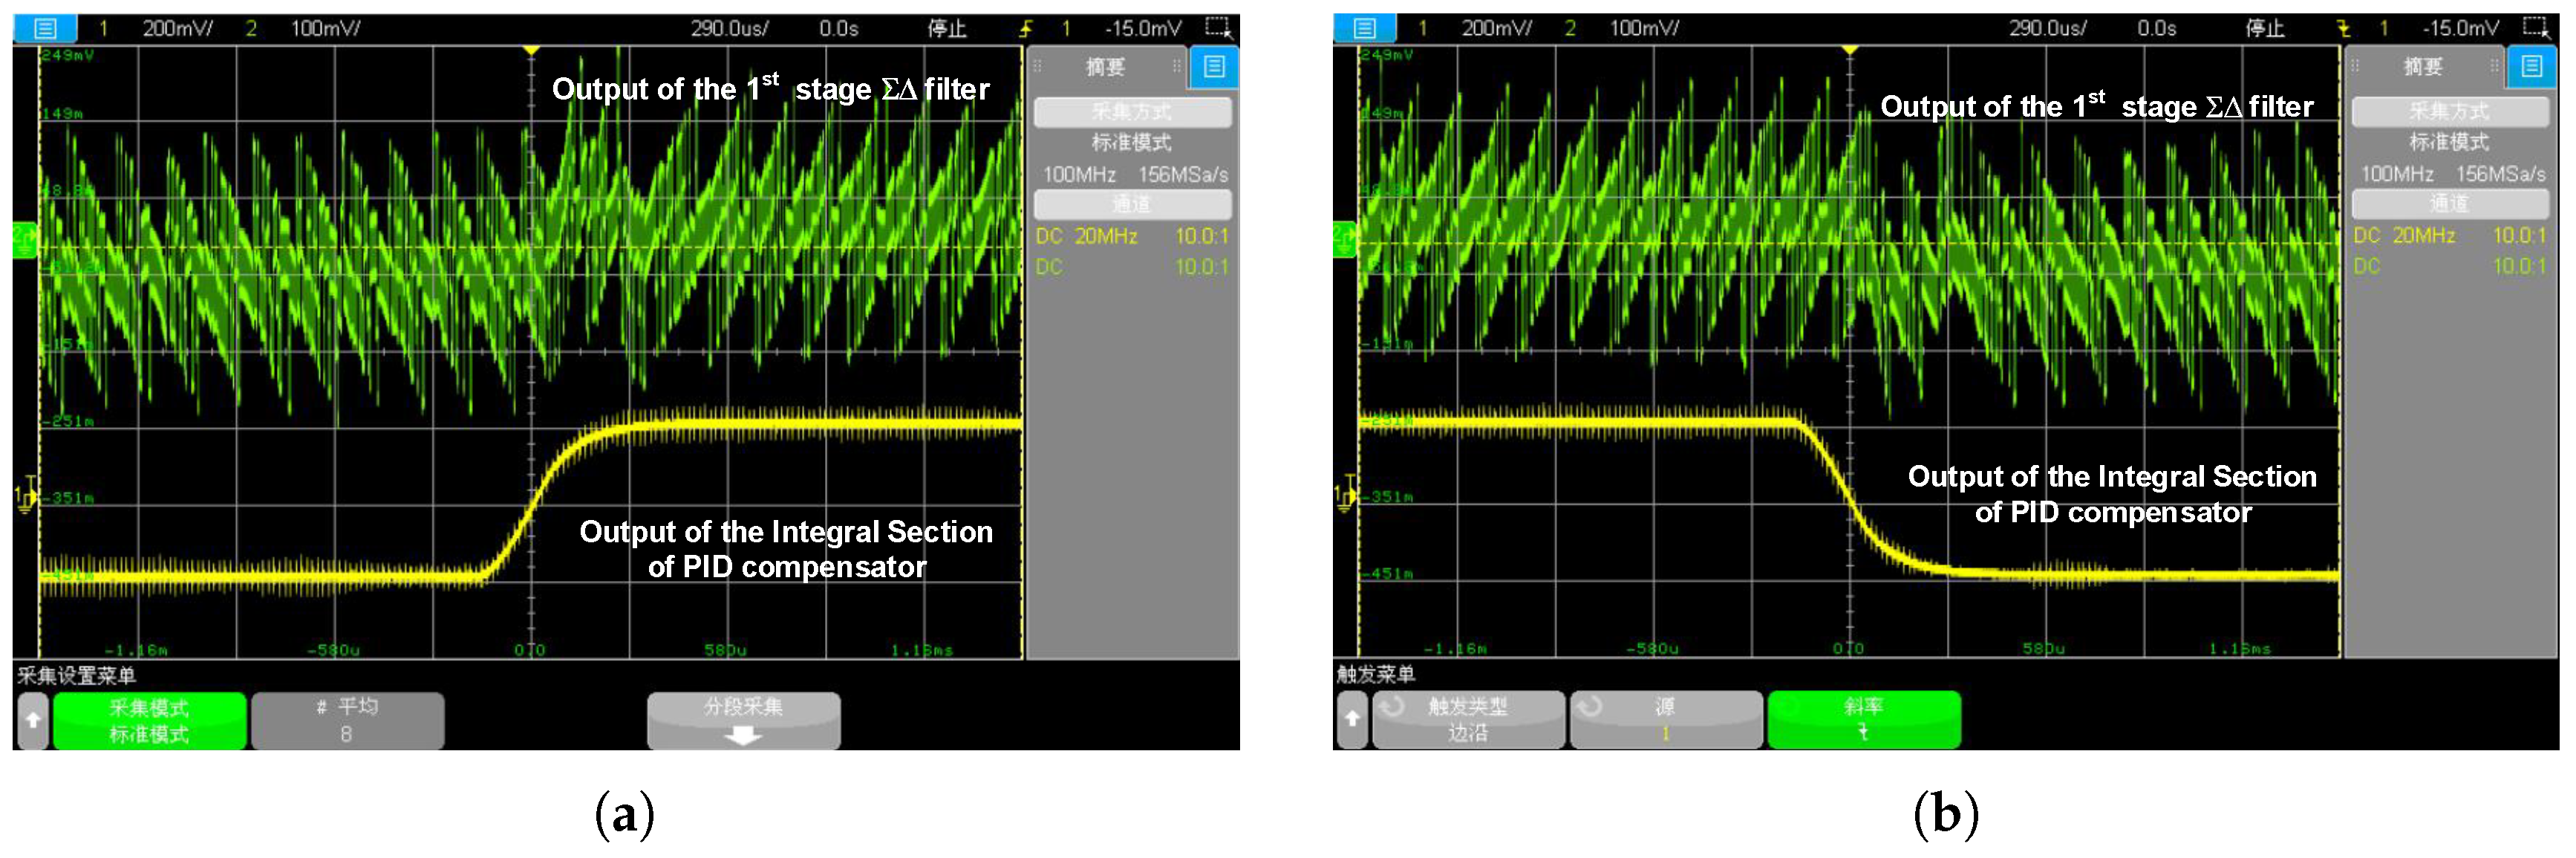Open the blue sidebar list icon in scope (a)
The image size is (2576, 858).
click(1214, 67)
